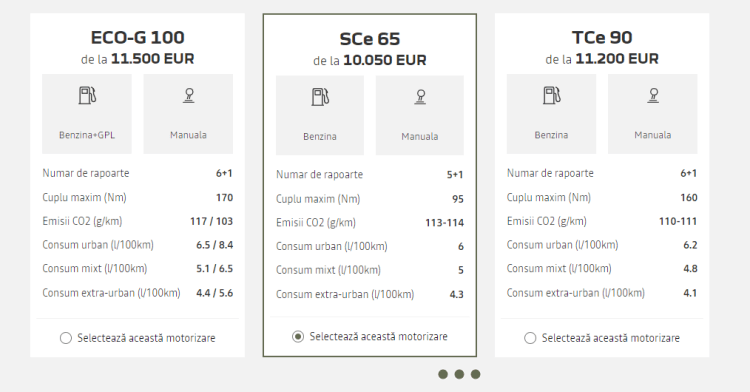Click gear shifter icon in ECO-G 100 card
This screenshot has height=392, width=750.
tap(188, 96)
